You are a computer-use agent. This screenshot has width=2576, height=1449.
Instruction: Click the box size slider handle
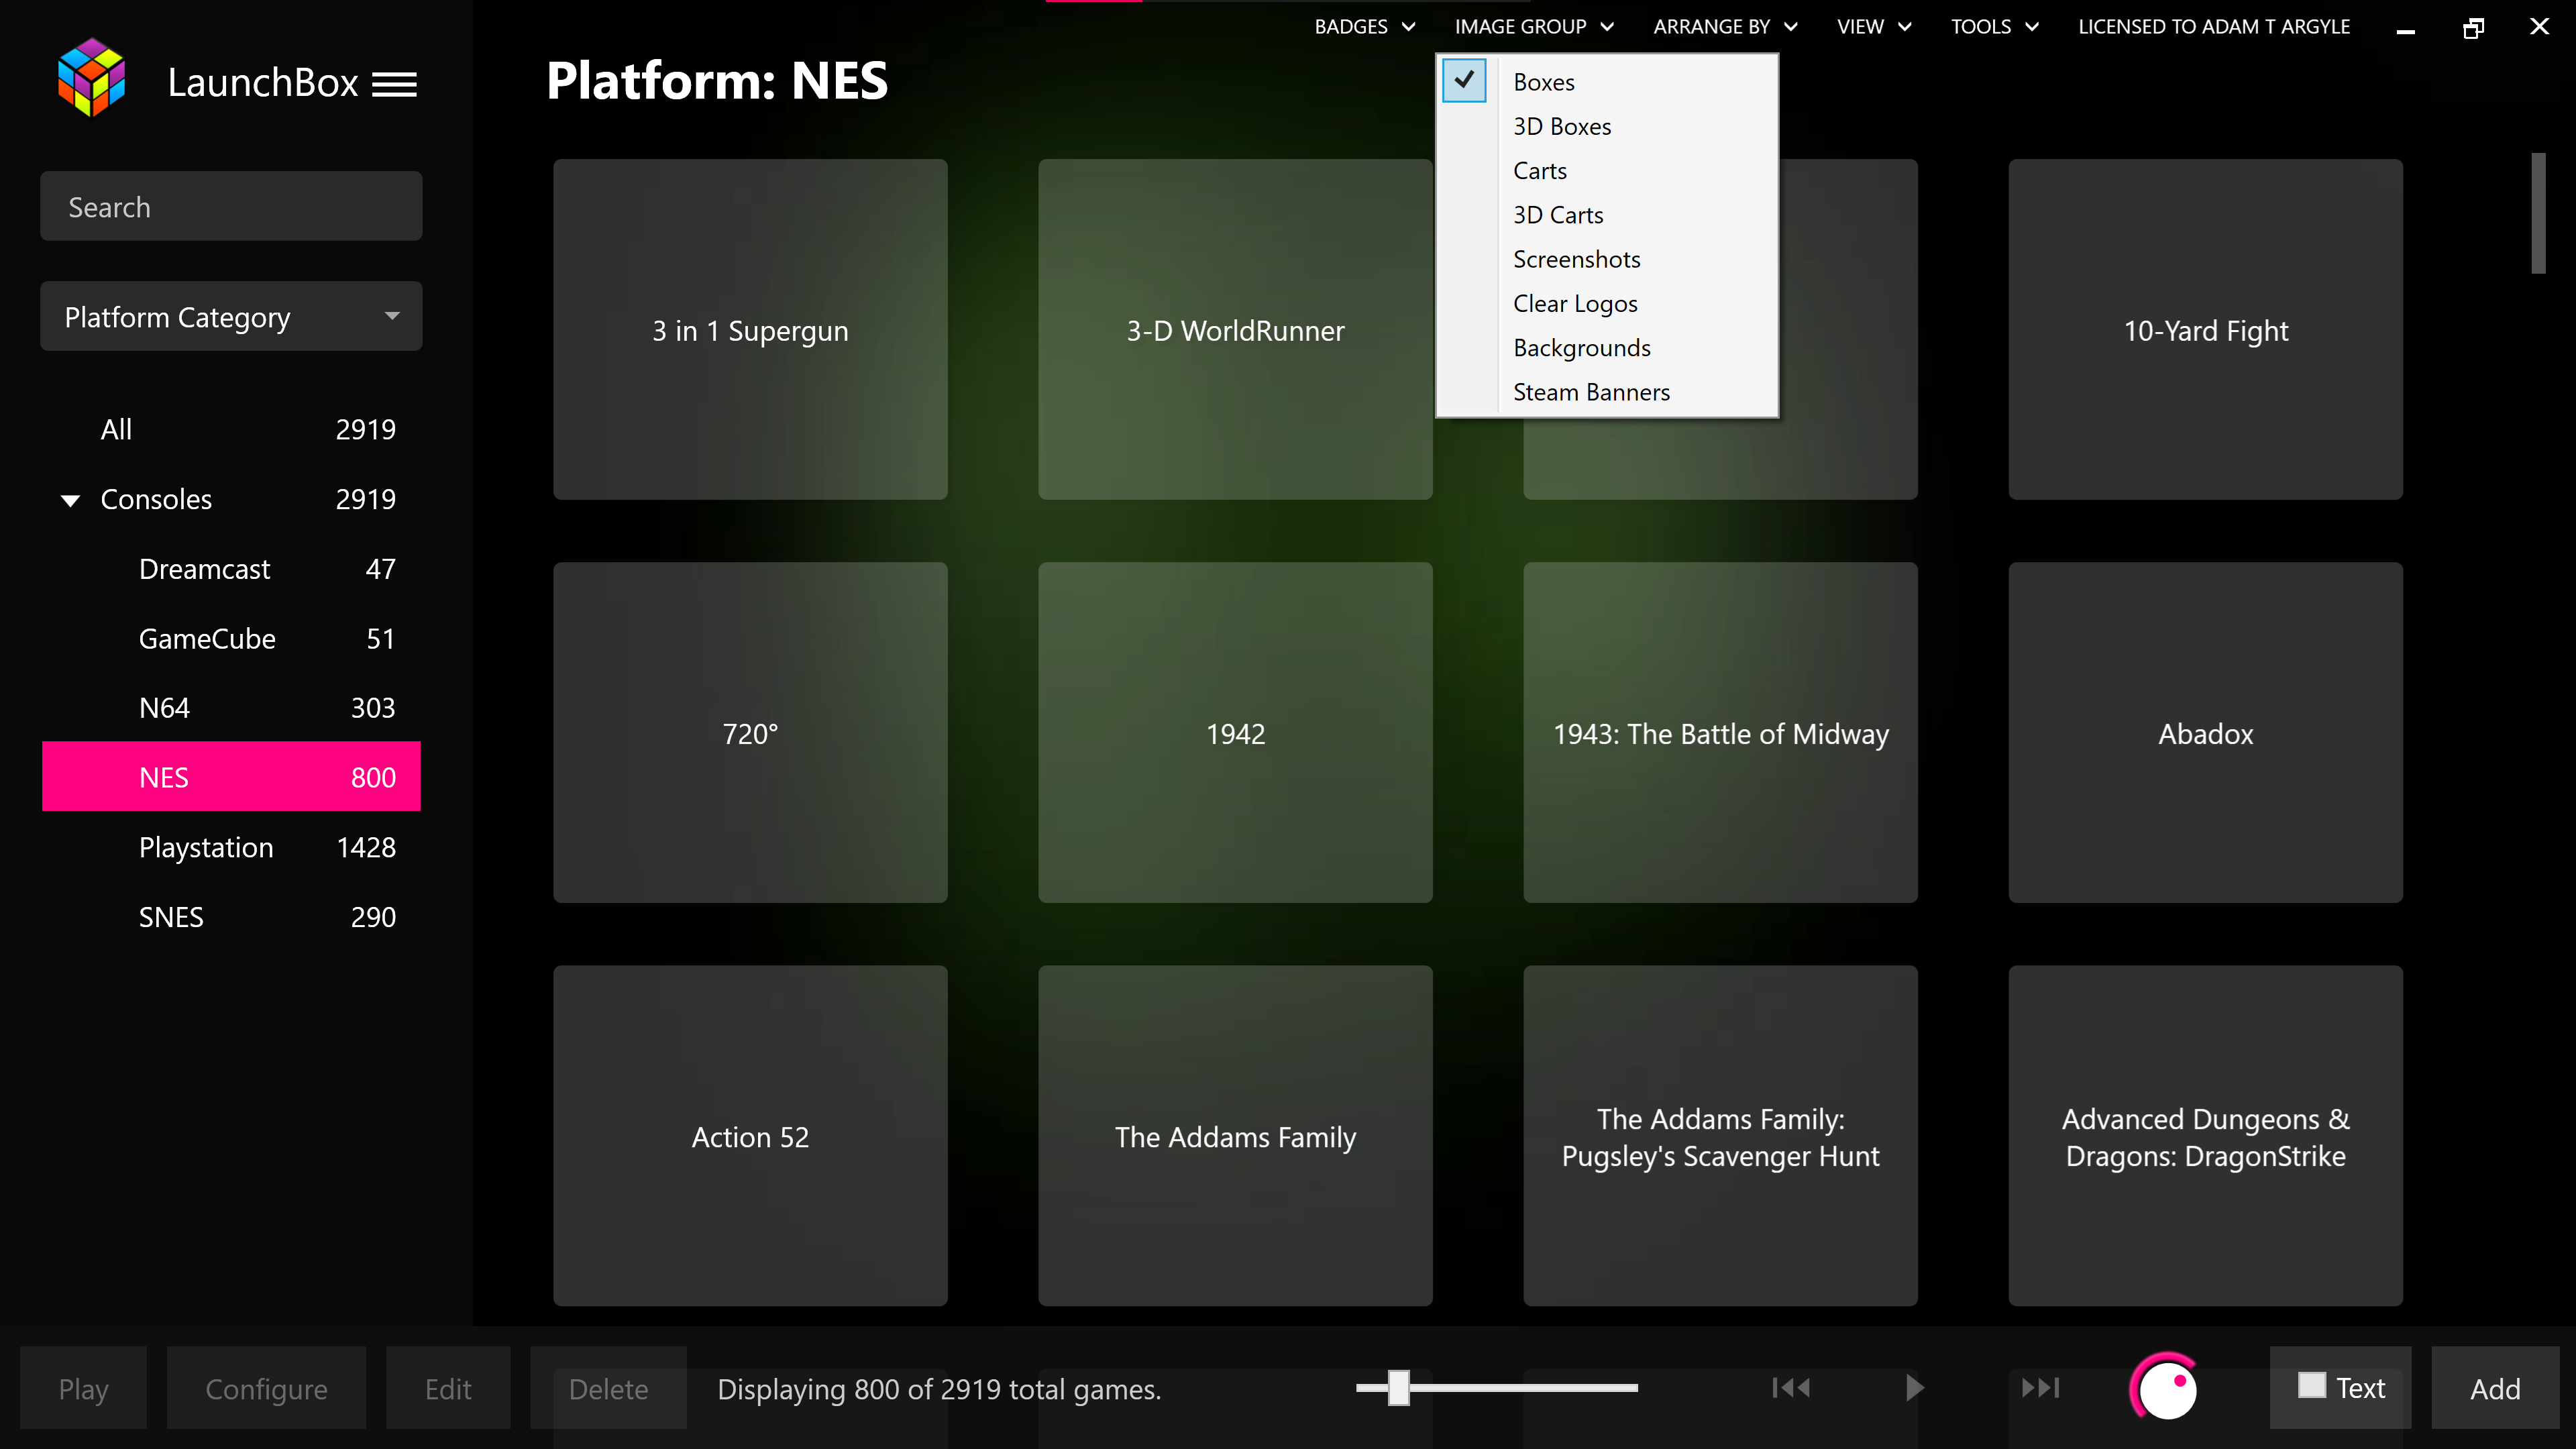point(1398,1387)
